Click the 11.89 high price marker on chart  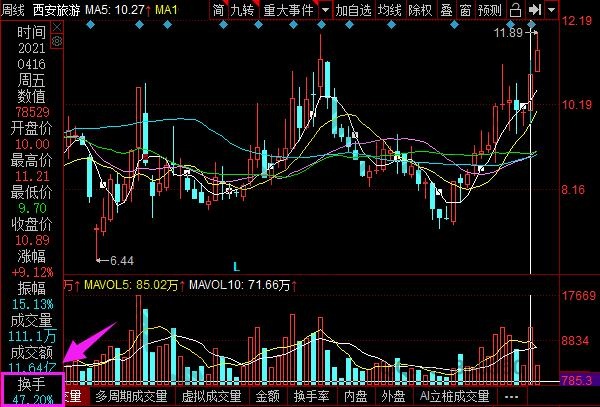tap(508, 33)
